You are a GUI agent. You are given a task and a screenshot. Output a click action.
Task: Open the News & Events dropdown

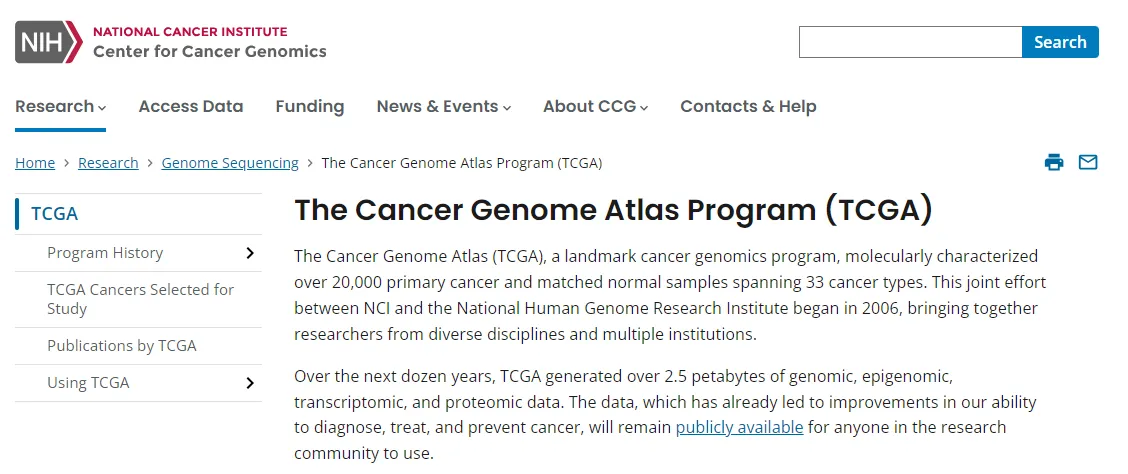click(443, 107)
